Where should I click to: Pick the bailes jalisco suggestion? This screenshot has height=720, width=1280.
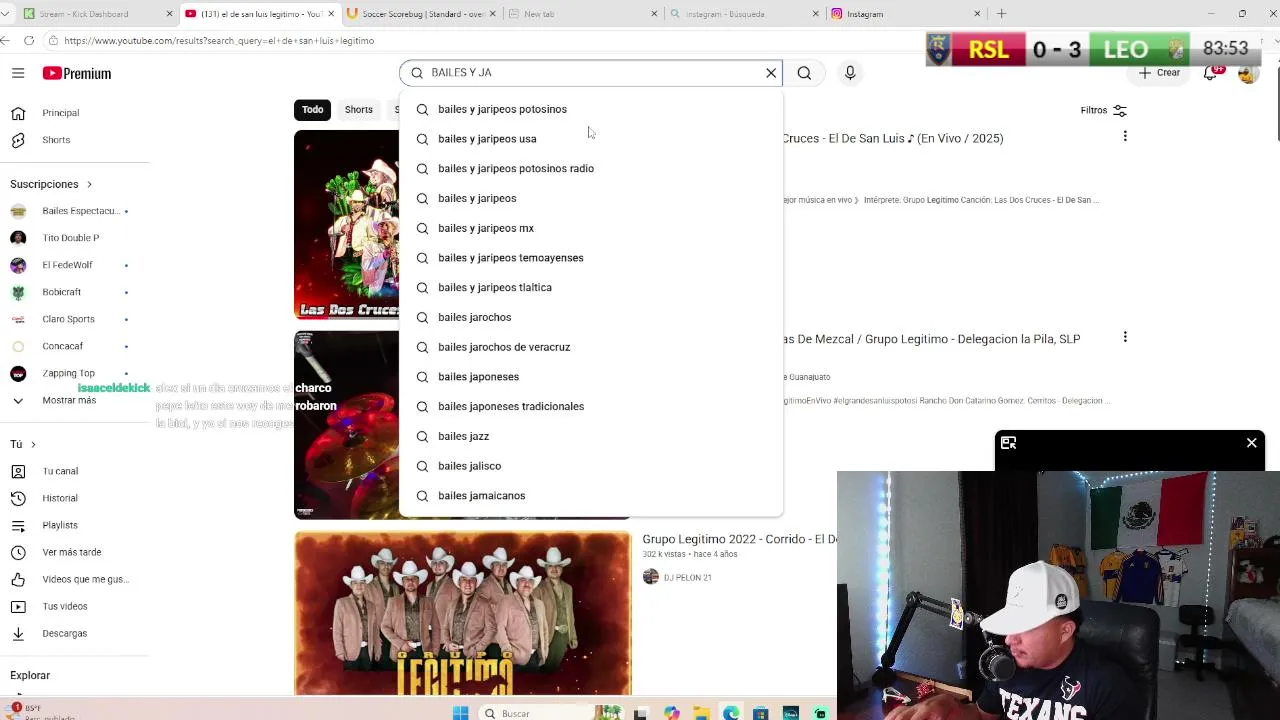click(x=590, y=466)
